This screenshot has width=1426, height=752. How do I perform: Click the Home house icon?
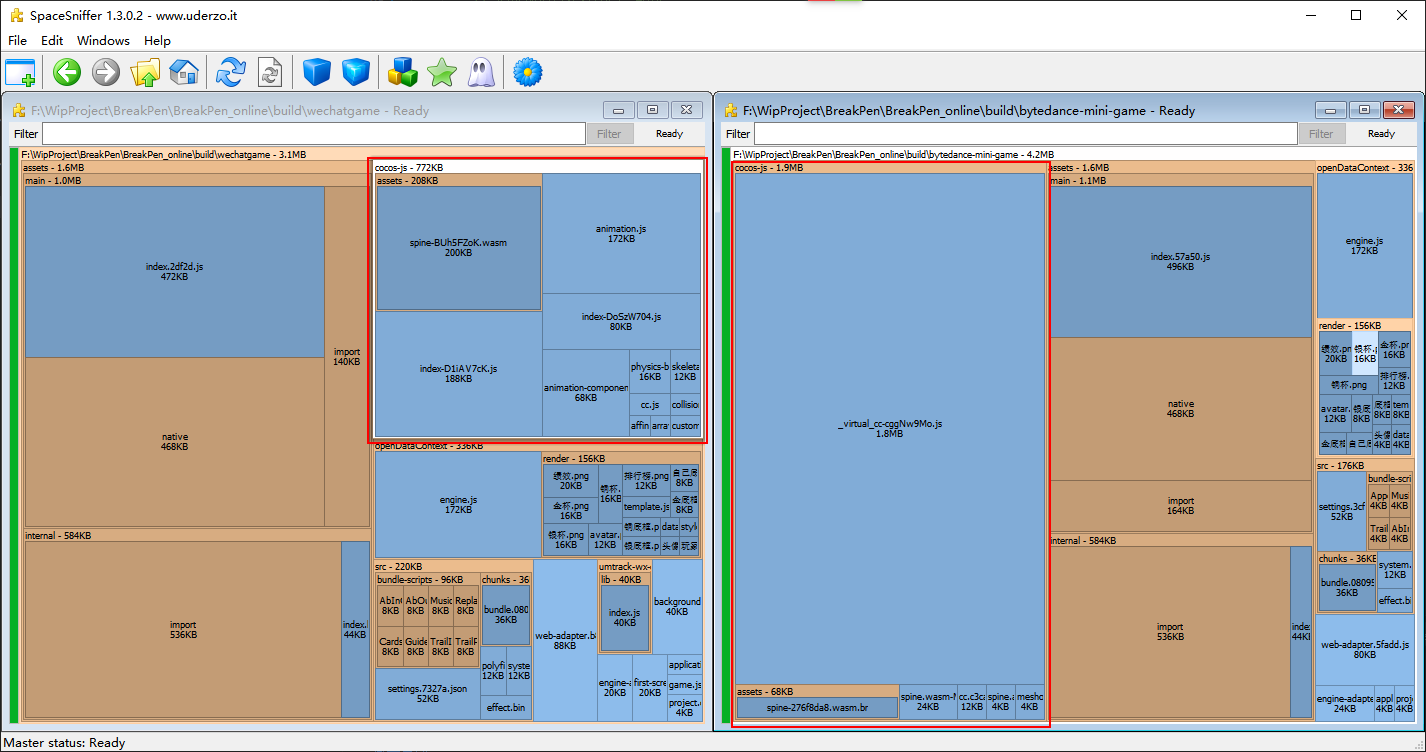pyautogui.click(x=183, y=72)
